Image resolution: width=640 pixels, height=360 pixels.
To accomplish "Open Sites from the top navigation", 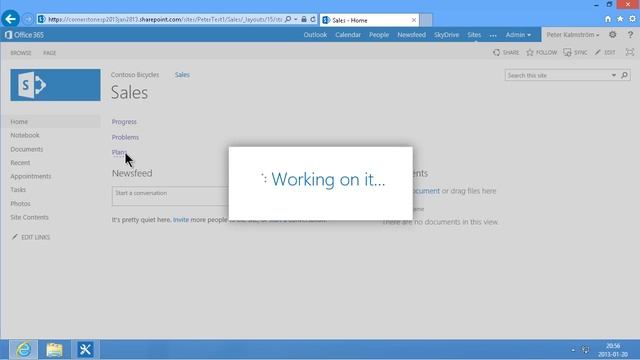I will (474, 35).
